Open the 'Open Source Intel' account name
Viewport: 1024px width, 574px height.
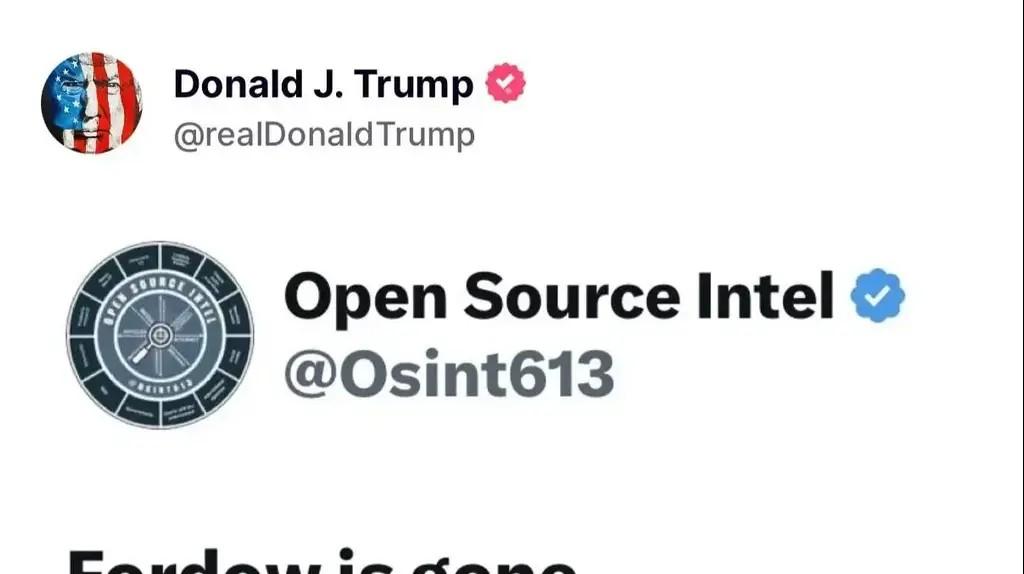coord(559,296)
